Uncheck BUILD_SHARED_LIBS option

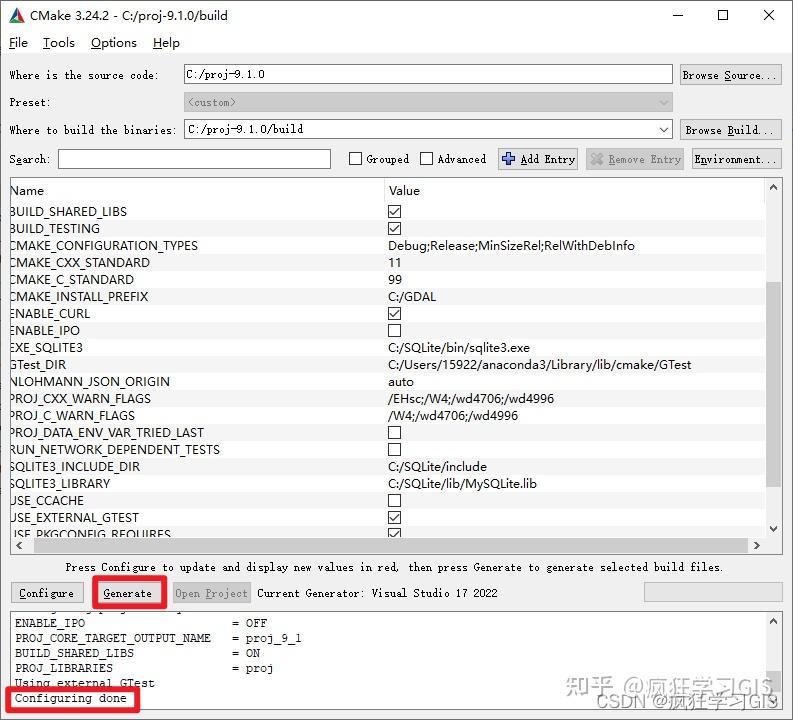(x=394, y=211)
